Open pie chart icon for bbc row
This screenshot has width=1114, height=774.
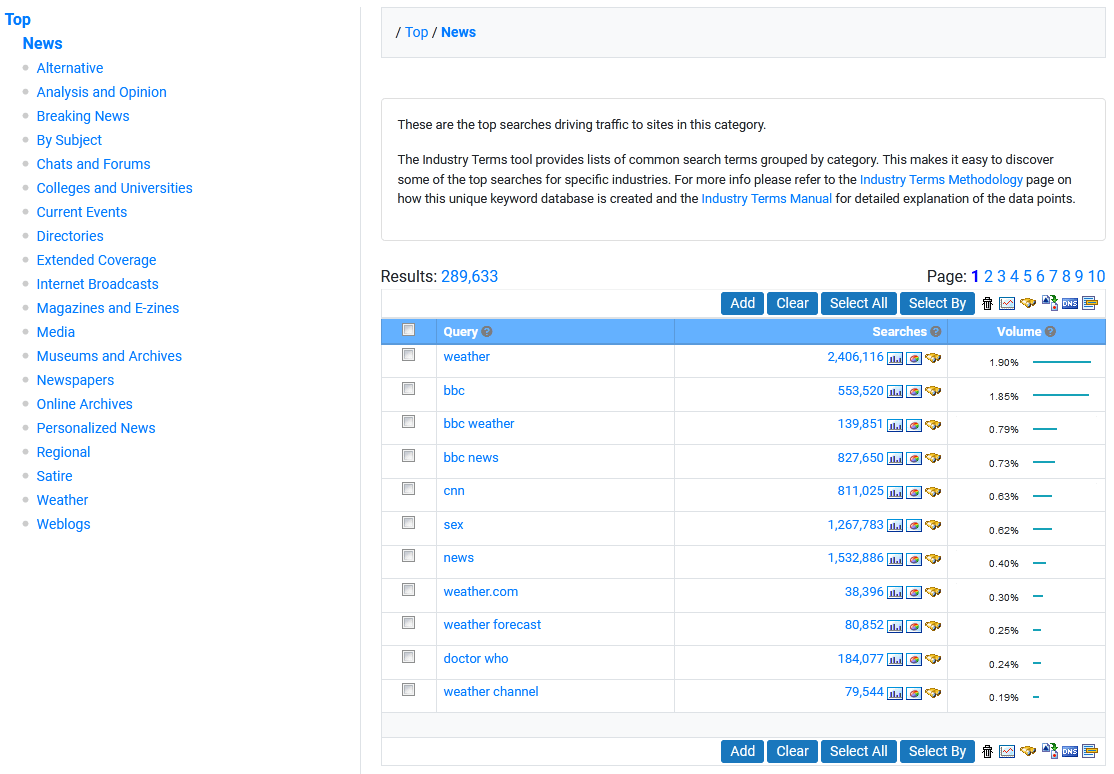click(x=914, y=392)
